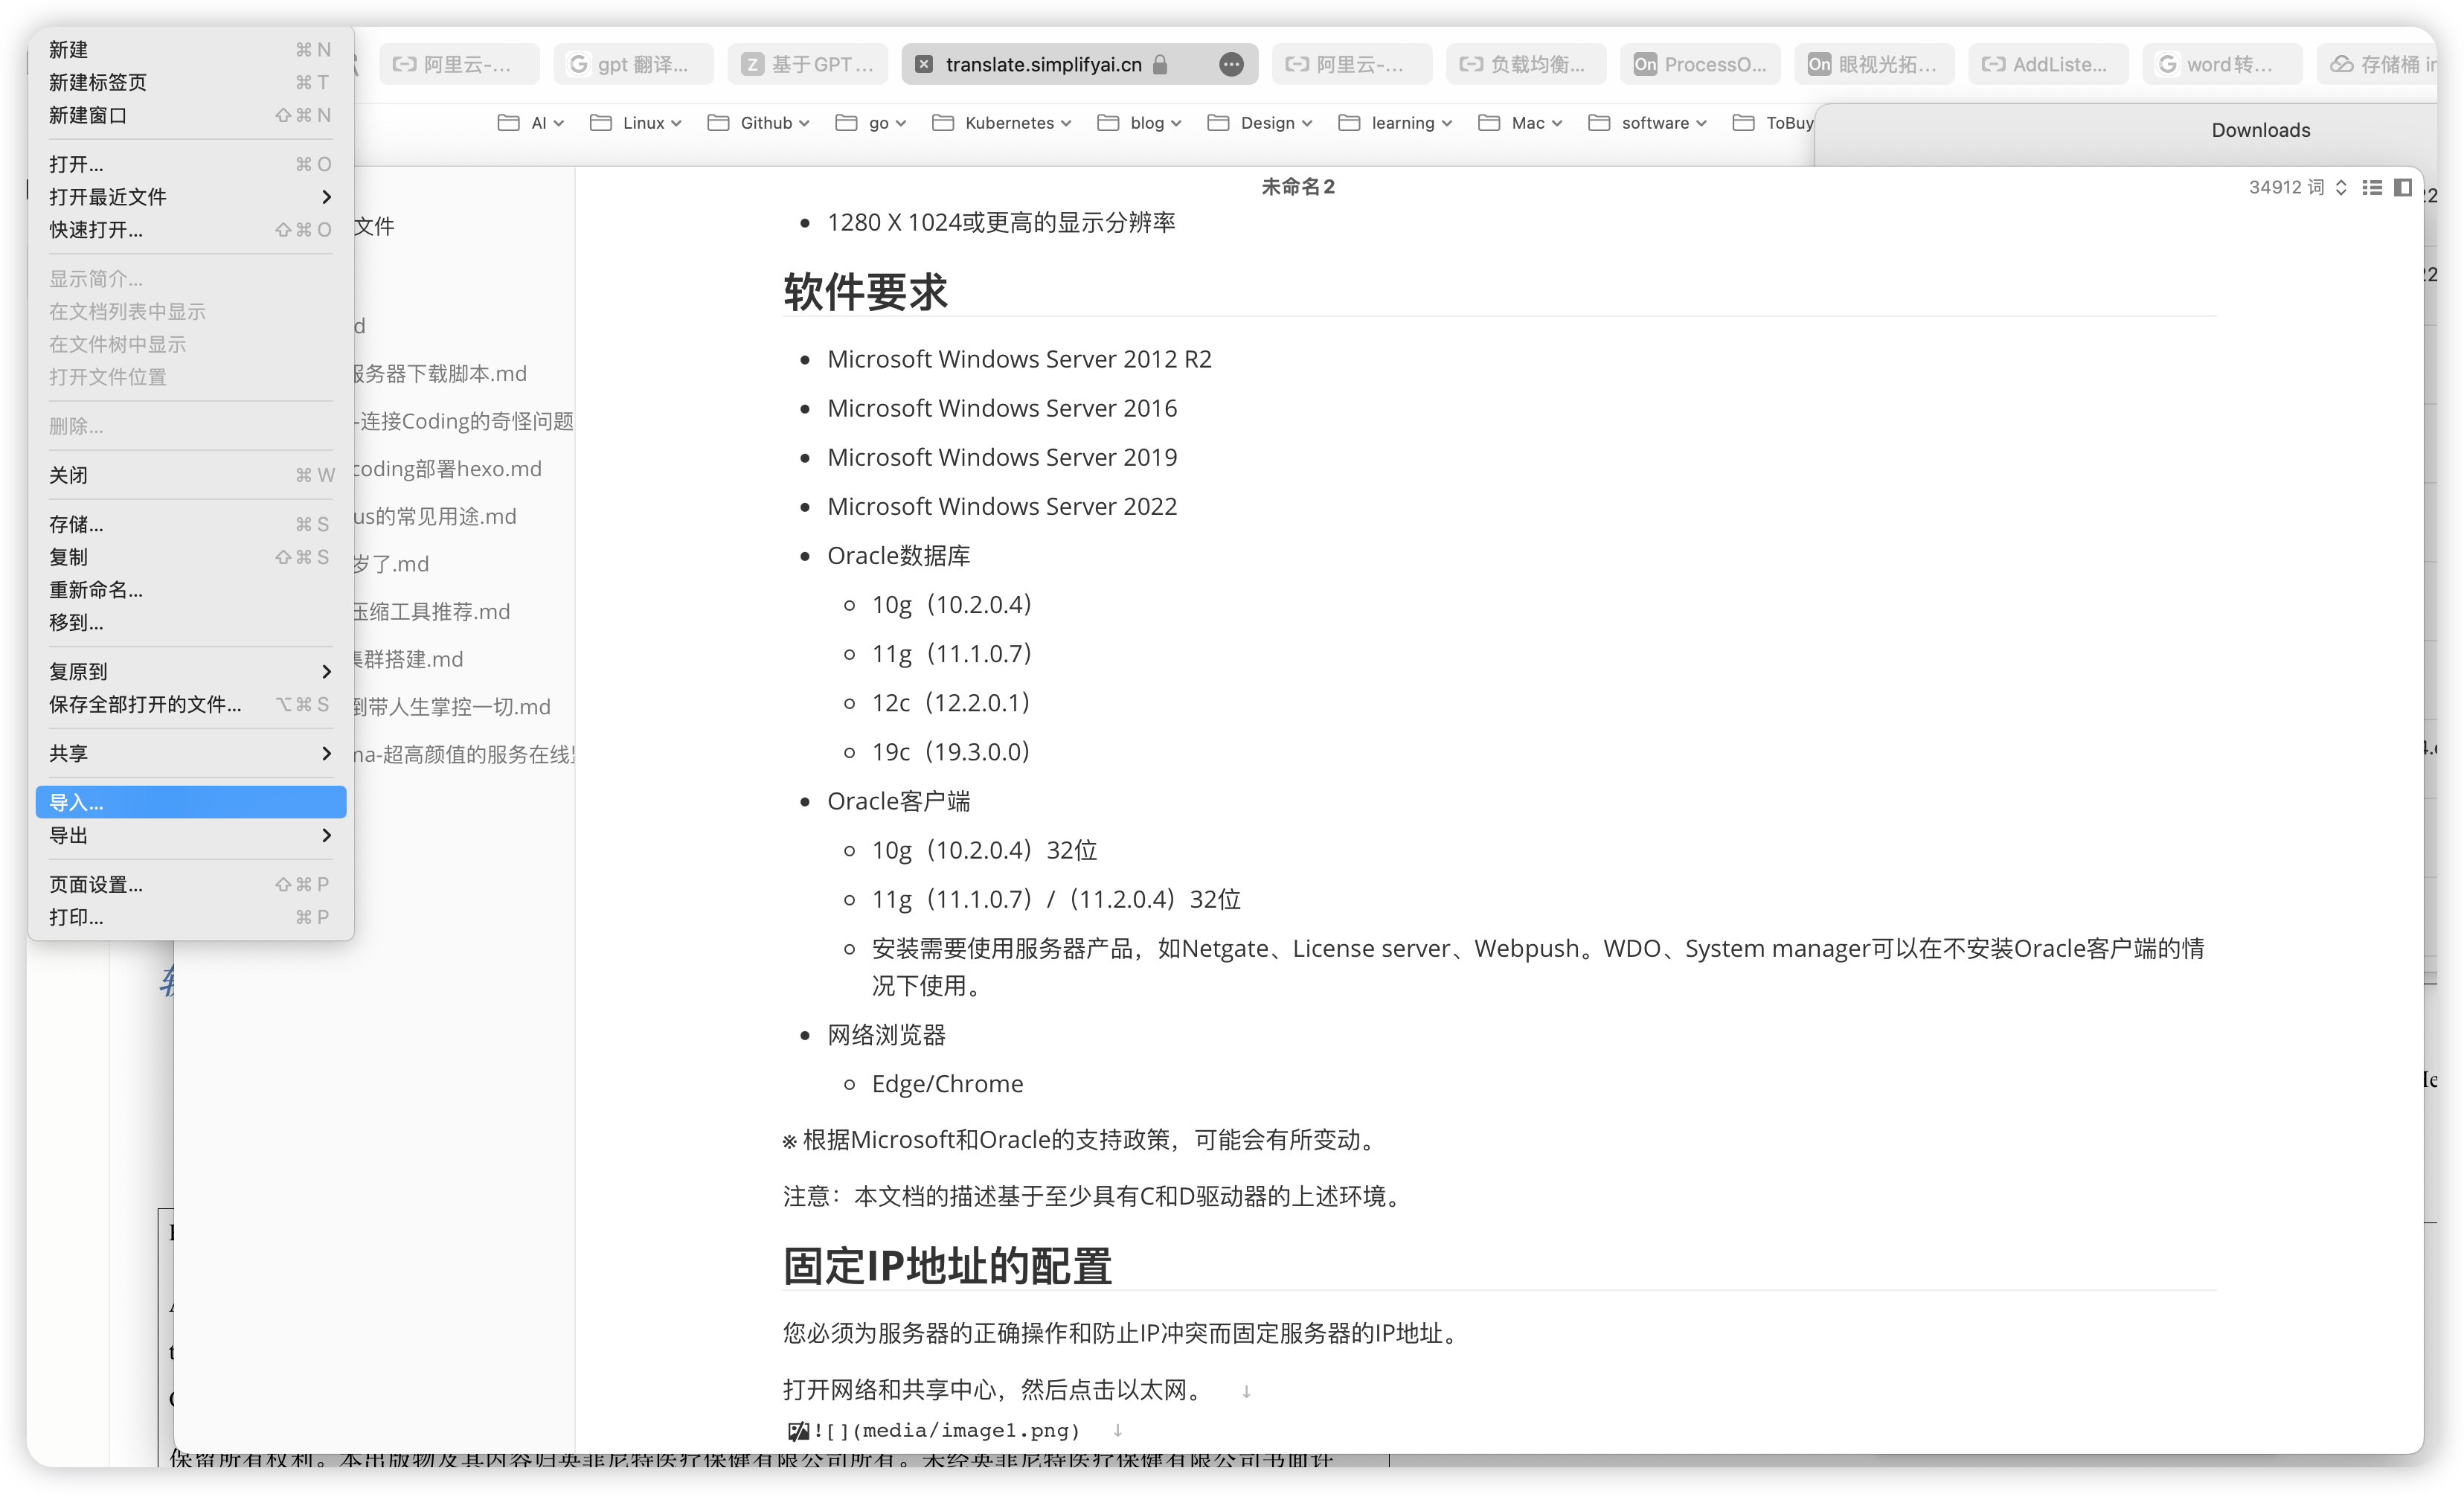2464x1494 pixels.
Task: Toggle the sidebar panel icon
Action: tap(2403, 187)
